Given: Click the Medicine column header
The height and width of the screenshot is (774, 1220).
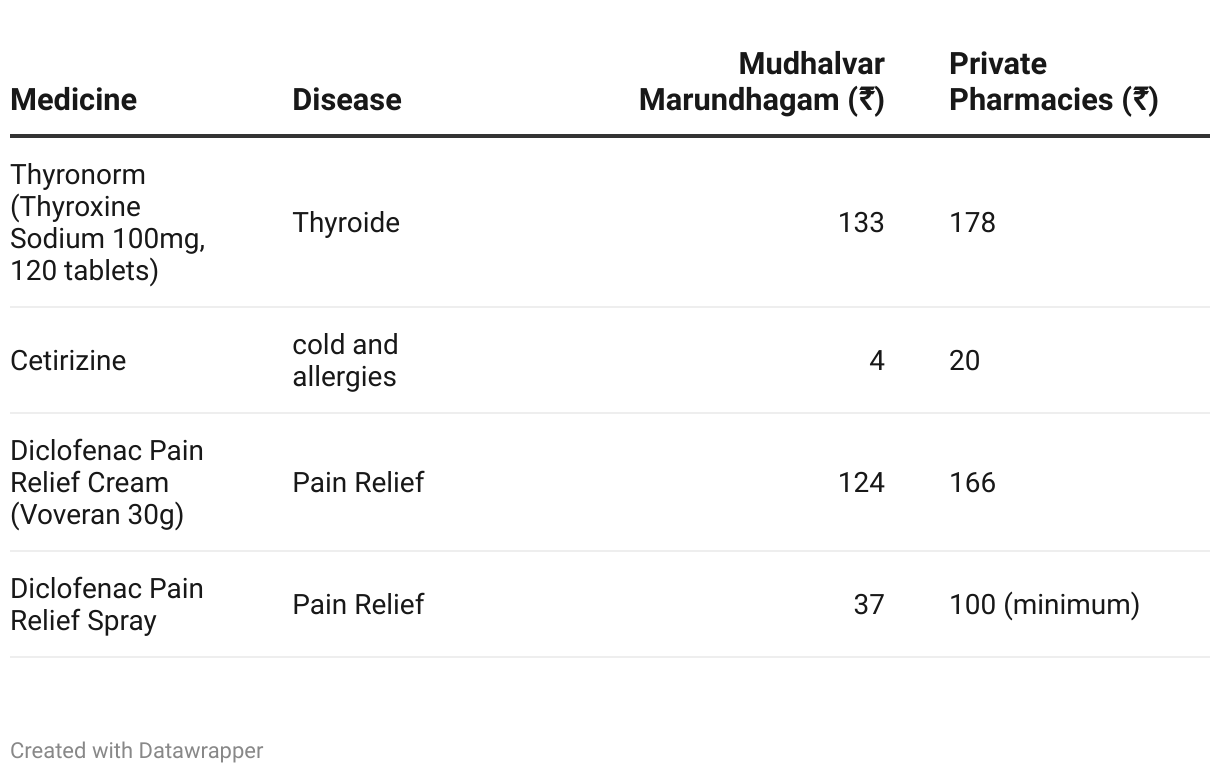Looking at the screenshot, I should [73, 100].
